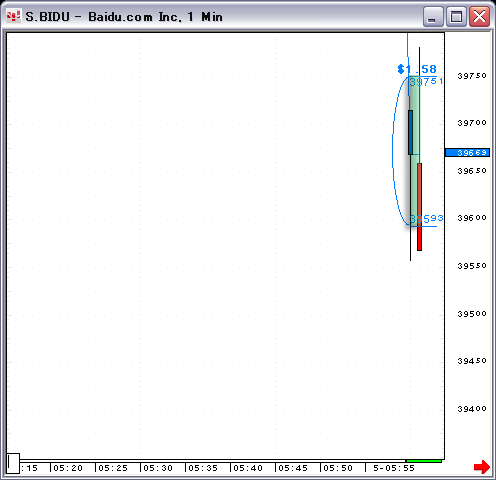Image resolution: width=496 pixels, height=480 pixels.
Task: Click the 39750 price axis label
Action: coord(472,76)
